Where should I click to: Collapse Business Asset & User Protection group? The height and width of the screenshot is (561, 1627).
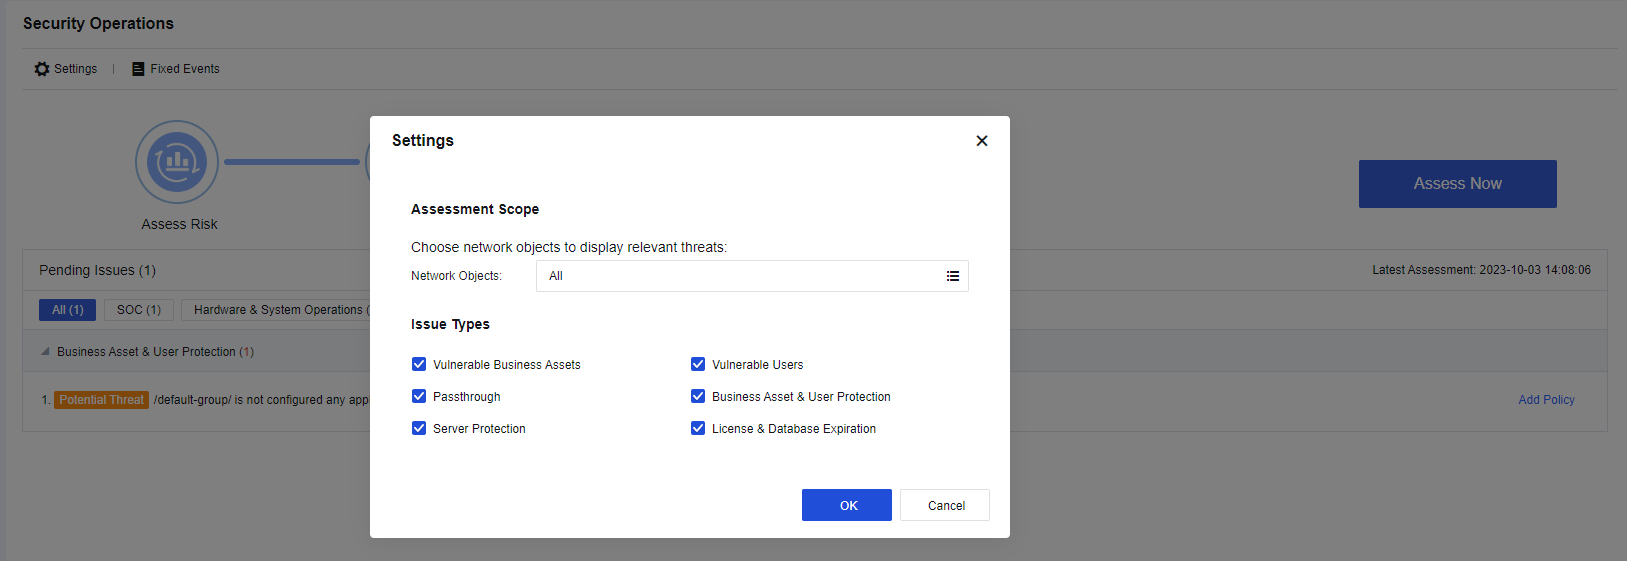coord(45,352)
